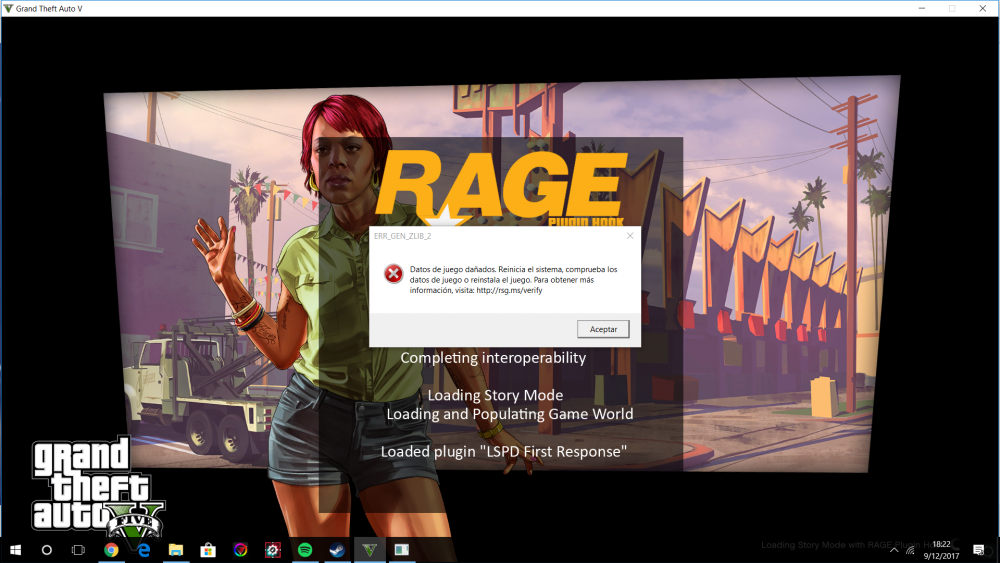Click the ERR_GEN_ZLIB_2 dialog title
Viewport: 1000px width, 563px height.
point(402,236)
